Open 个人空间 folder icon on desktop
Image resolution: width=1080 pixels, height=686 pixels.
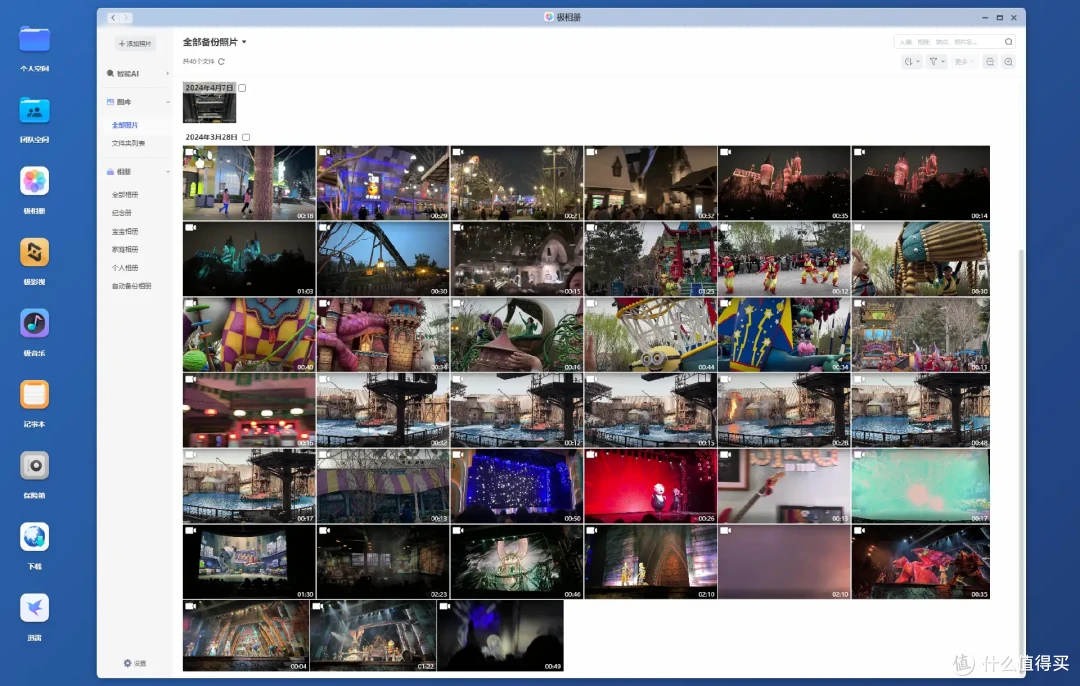[34, 39]
